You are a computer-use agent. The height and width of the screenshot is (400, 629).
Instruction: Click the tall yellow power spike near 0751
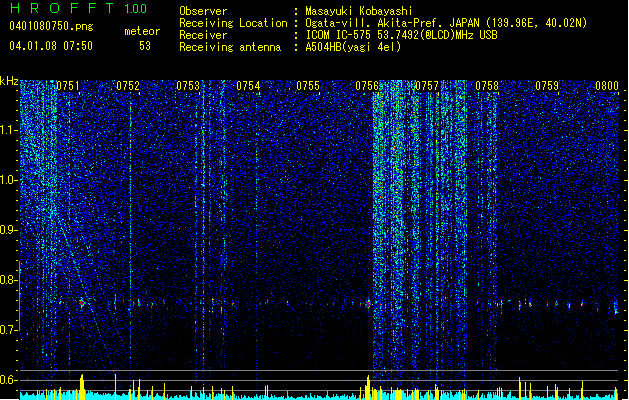point(82,386)
